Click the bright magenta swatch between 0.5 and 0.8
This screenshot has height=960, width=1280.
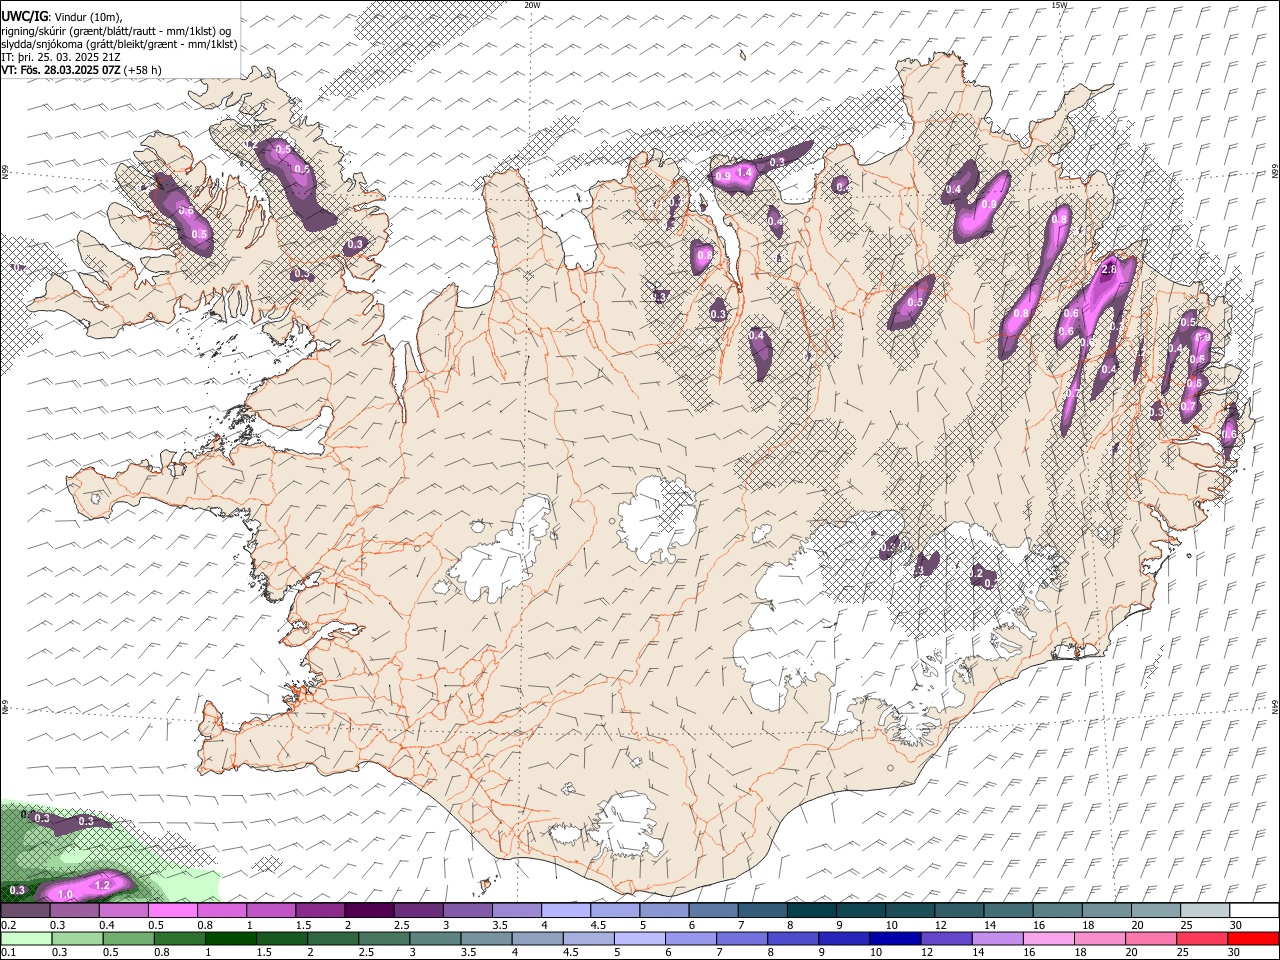[172, 911]
